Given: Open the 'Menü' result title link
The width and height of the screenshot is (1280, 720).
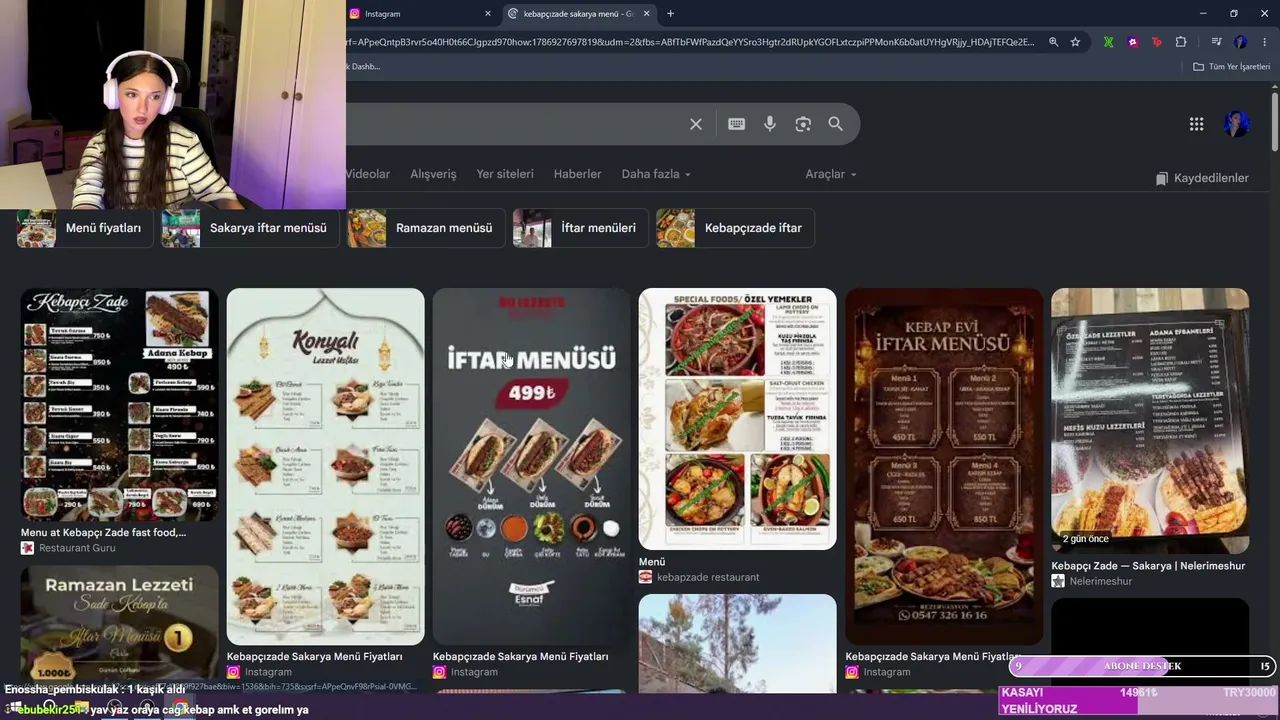Looking at the screenshot, I should coord(651,562).
